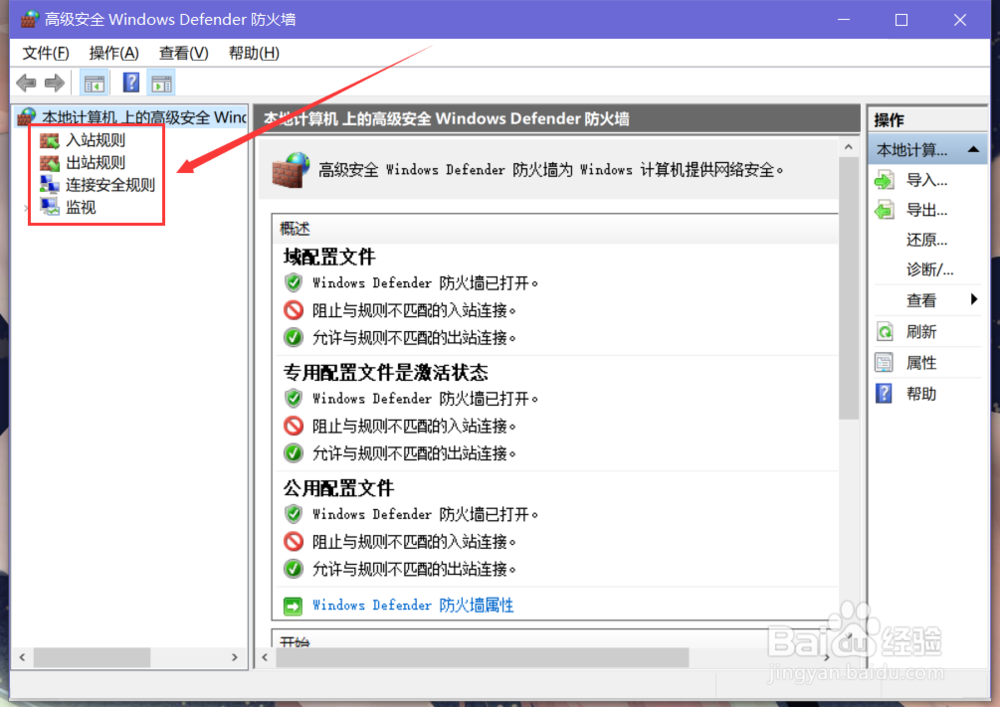The width and height of the screenshot is (1000, 707).
Task: Click center pane horizontal scrollbar left arrow
Action: click(265, 657)
